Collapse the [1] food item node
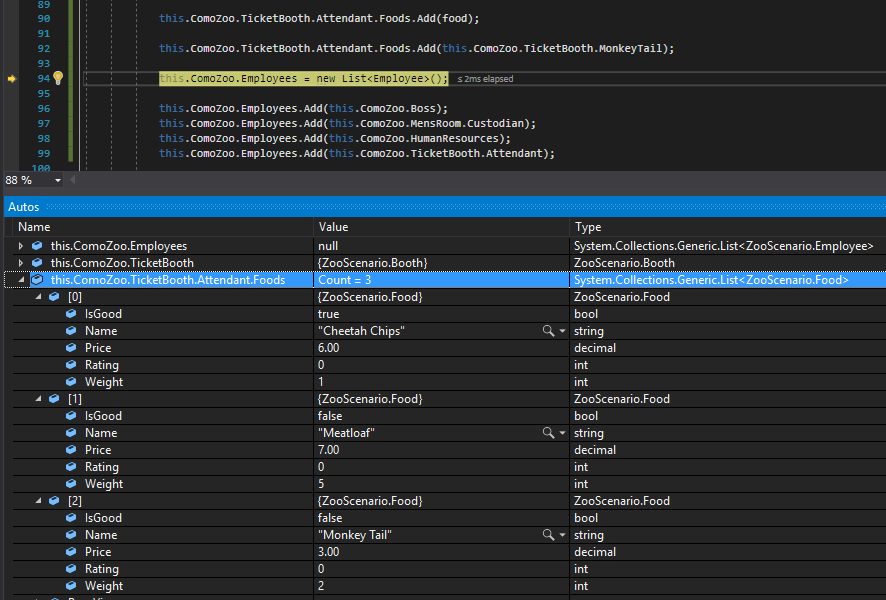Viewport: 886px width, 600px height. pos(39,399)
